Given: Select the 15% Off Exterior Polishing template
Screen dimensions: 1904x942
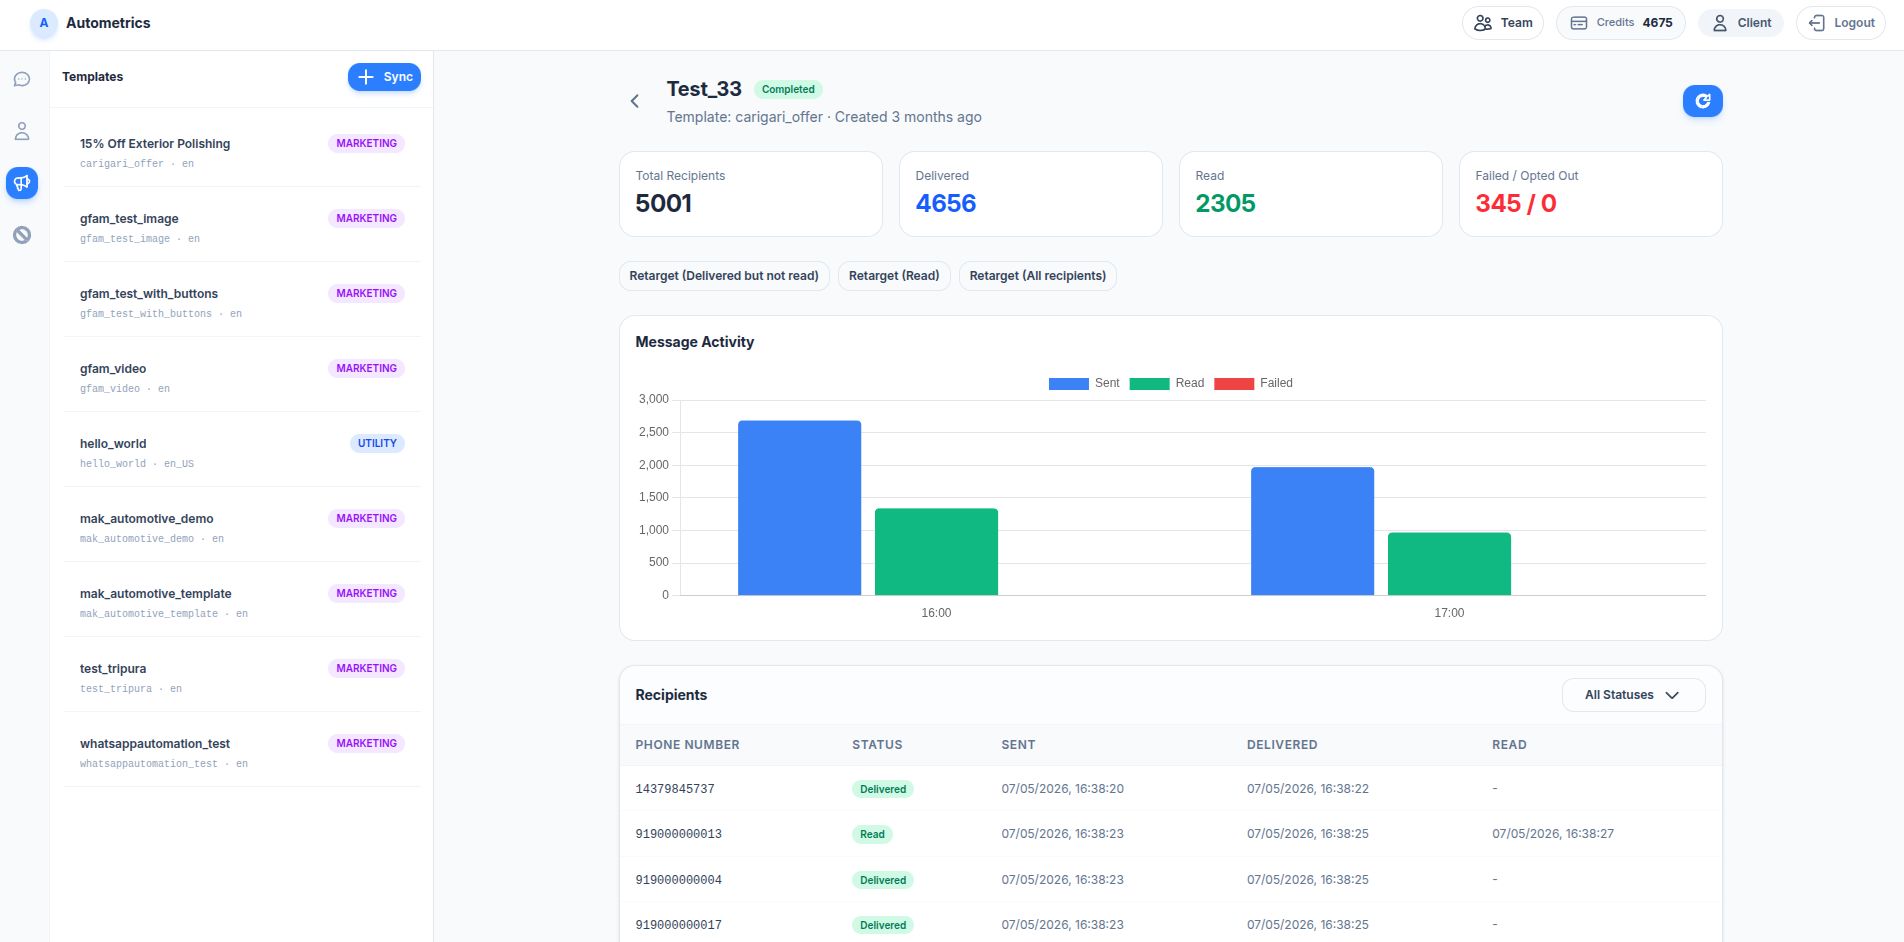Looking at the screenshot, I should [x=242, y=150].
